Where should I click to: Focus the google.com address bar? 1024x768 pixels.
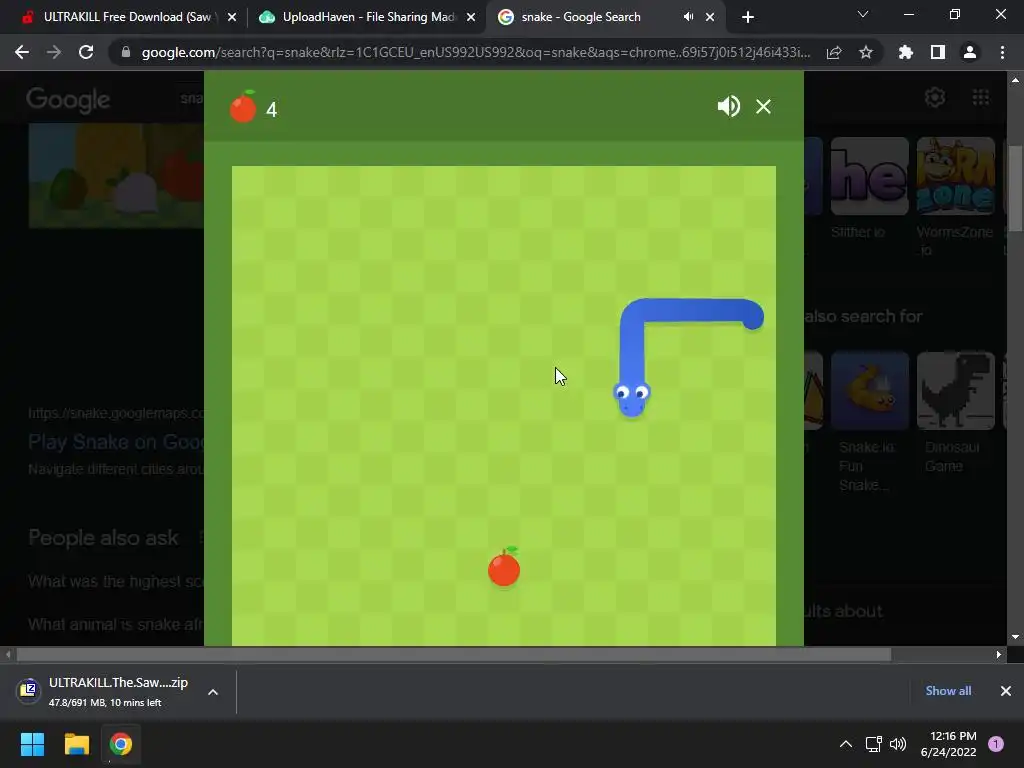(x=475, y=52)
